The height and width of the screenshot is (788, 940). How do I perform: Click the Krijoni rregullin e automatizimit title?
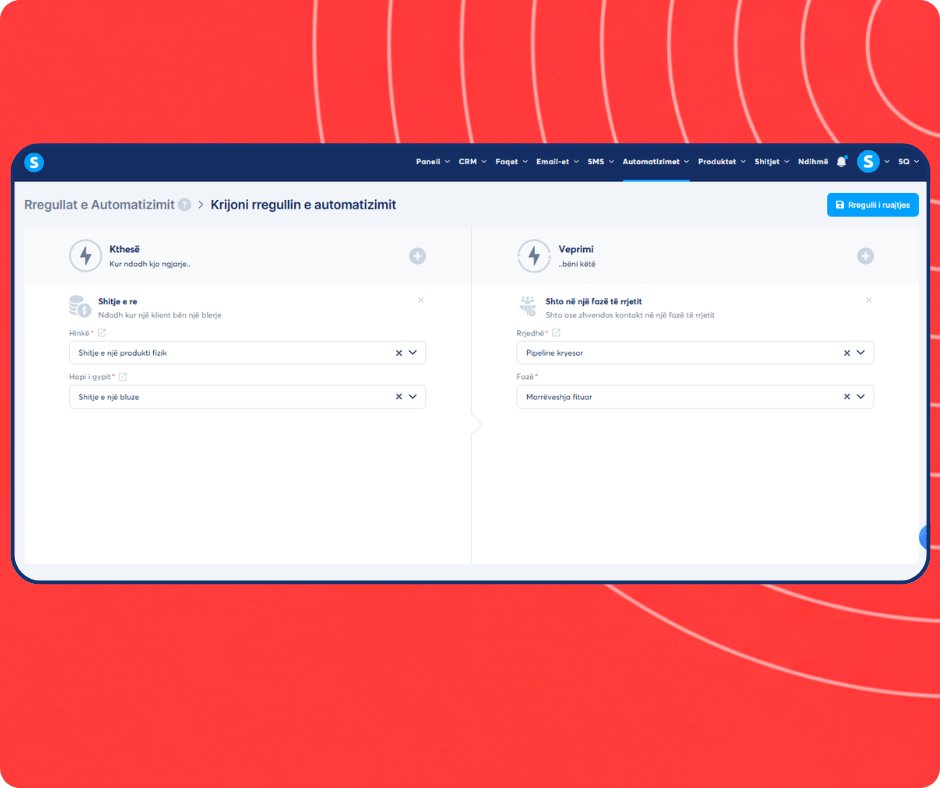[x=303, y=205]
